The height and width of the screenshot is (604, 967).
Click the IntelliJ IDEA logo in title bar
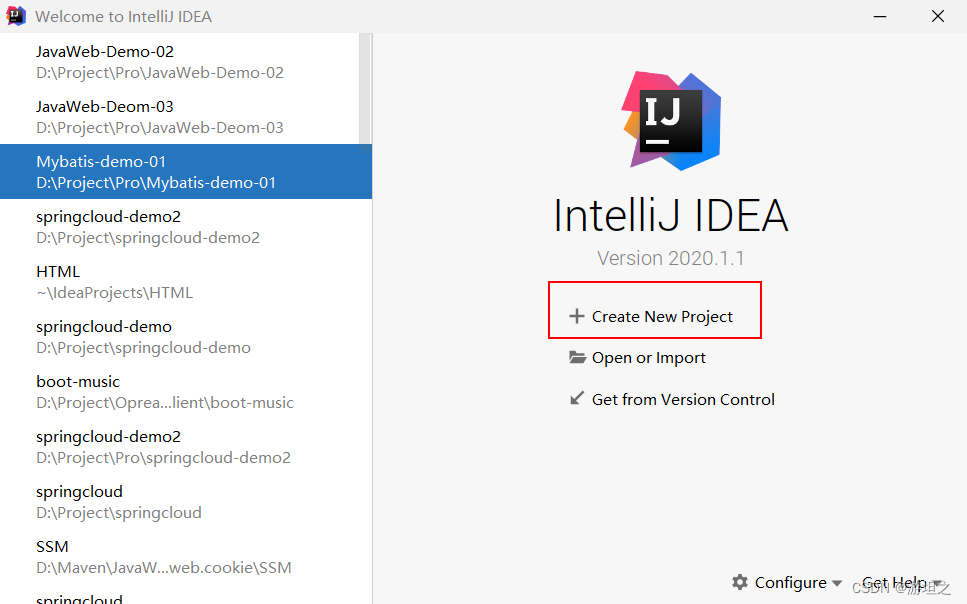coord(15,15)
